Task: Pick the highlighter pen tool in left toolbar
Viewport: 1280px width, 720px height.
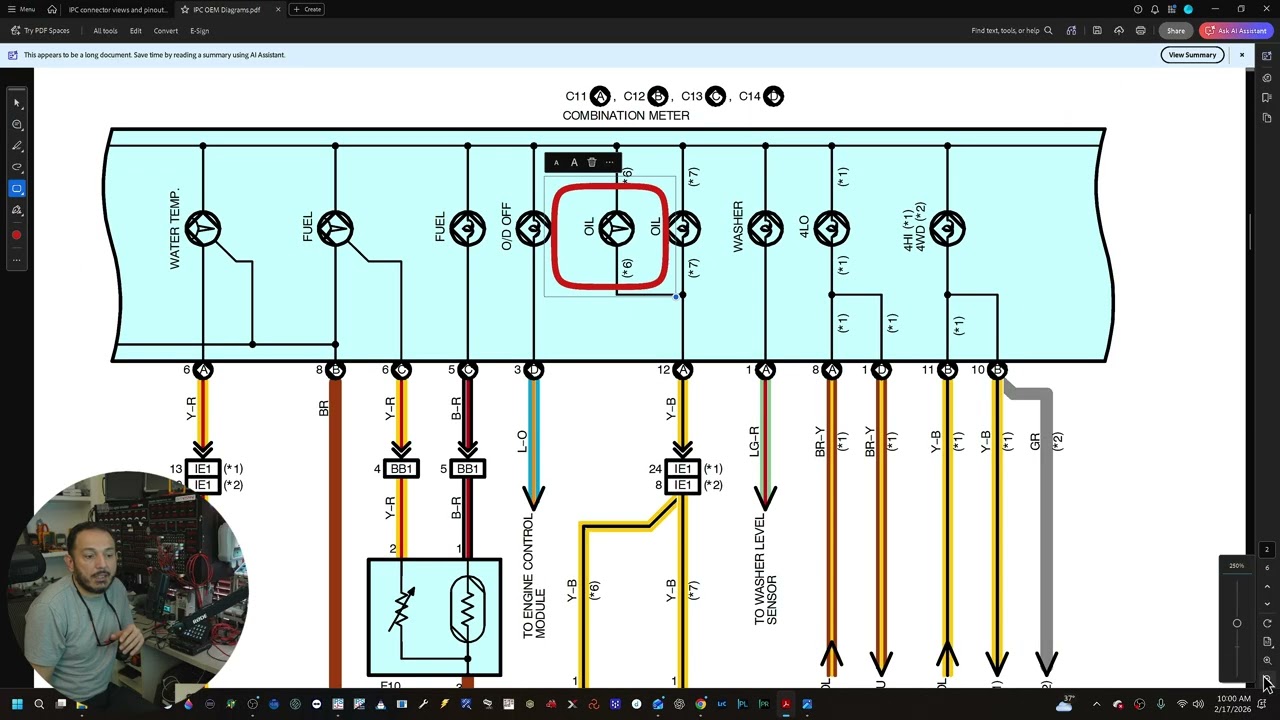Action: [x=17, y=146]
